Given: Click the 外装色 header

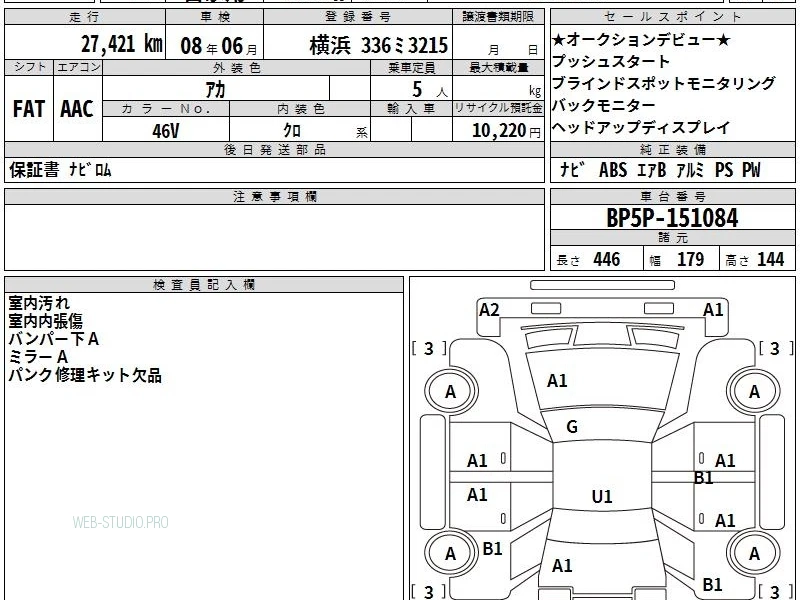Looking at the screenshot, I should coord(237,67).
